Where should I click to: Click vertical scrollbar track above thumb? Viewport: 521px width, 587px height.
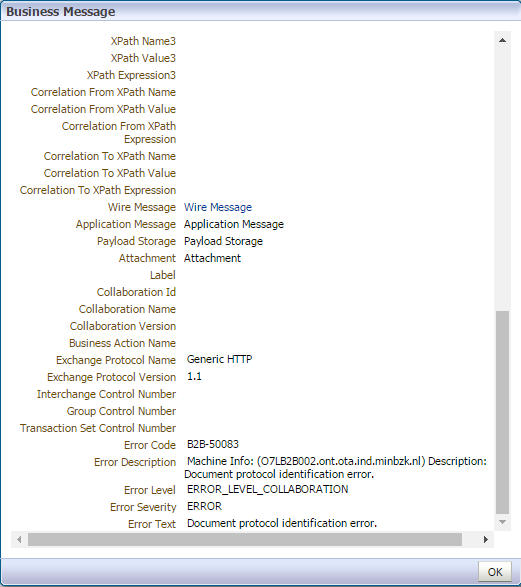point(502,178)
